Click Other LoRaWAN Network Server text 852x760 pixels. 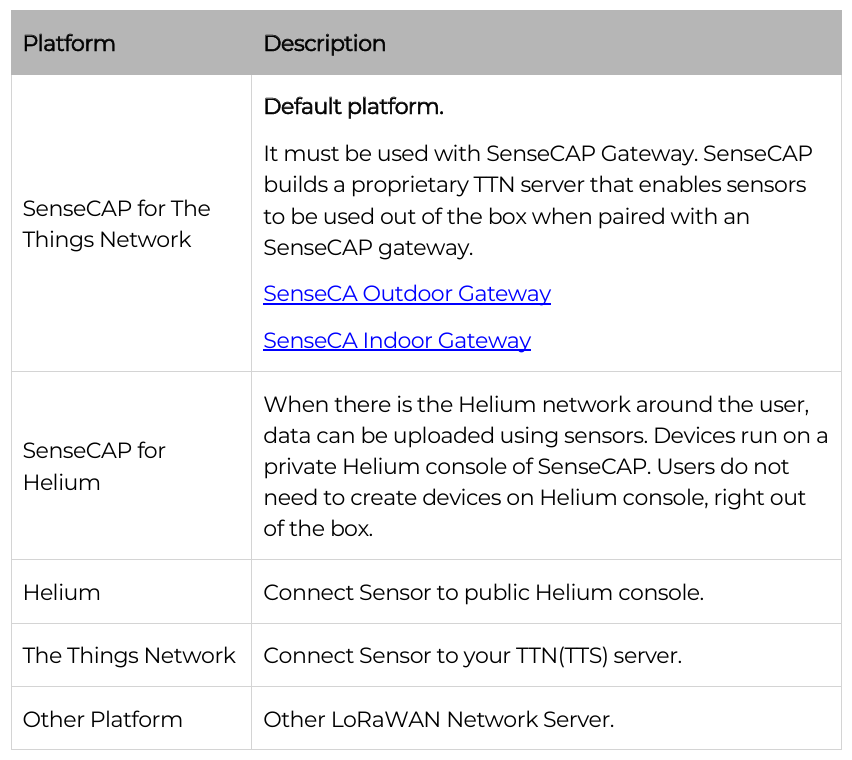pyautogui.click(x=438, y=719)
